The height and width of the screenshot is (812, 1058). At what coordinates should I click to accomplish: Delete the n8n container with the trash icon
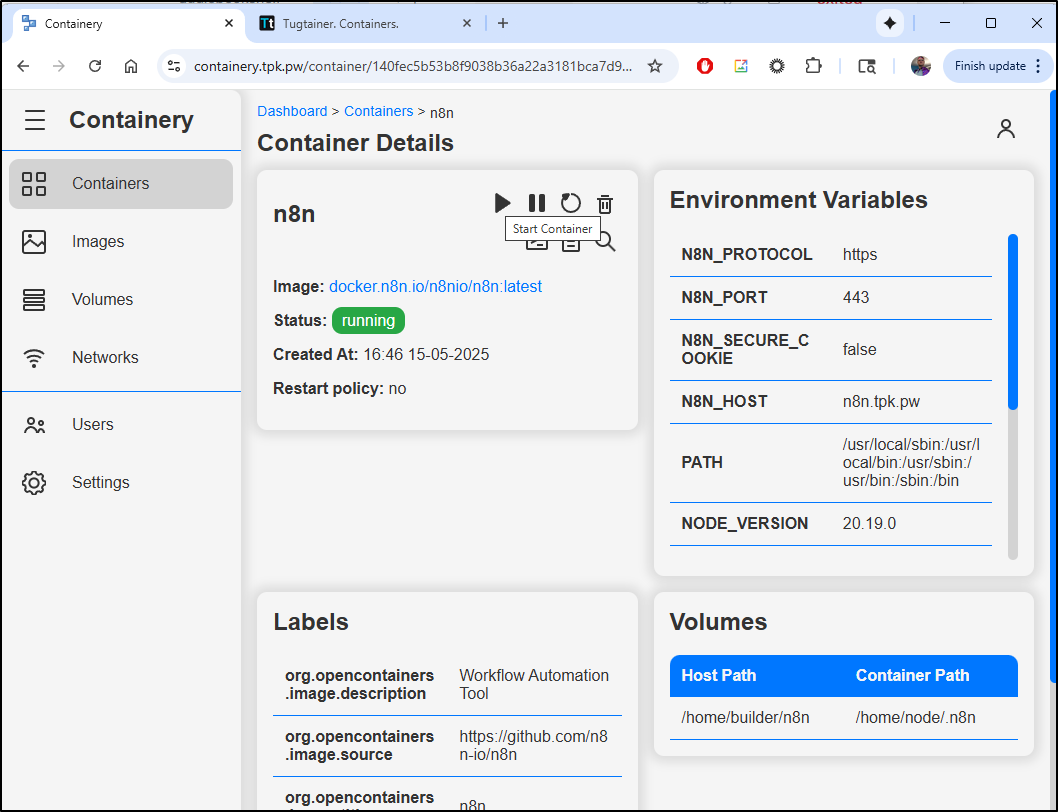click(x=605, y=203)
